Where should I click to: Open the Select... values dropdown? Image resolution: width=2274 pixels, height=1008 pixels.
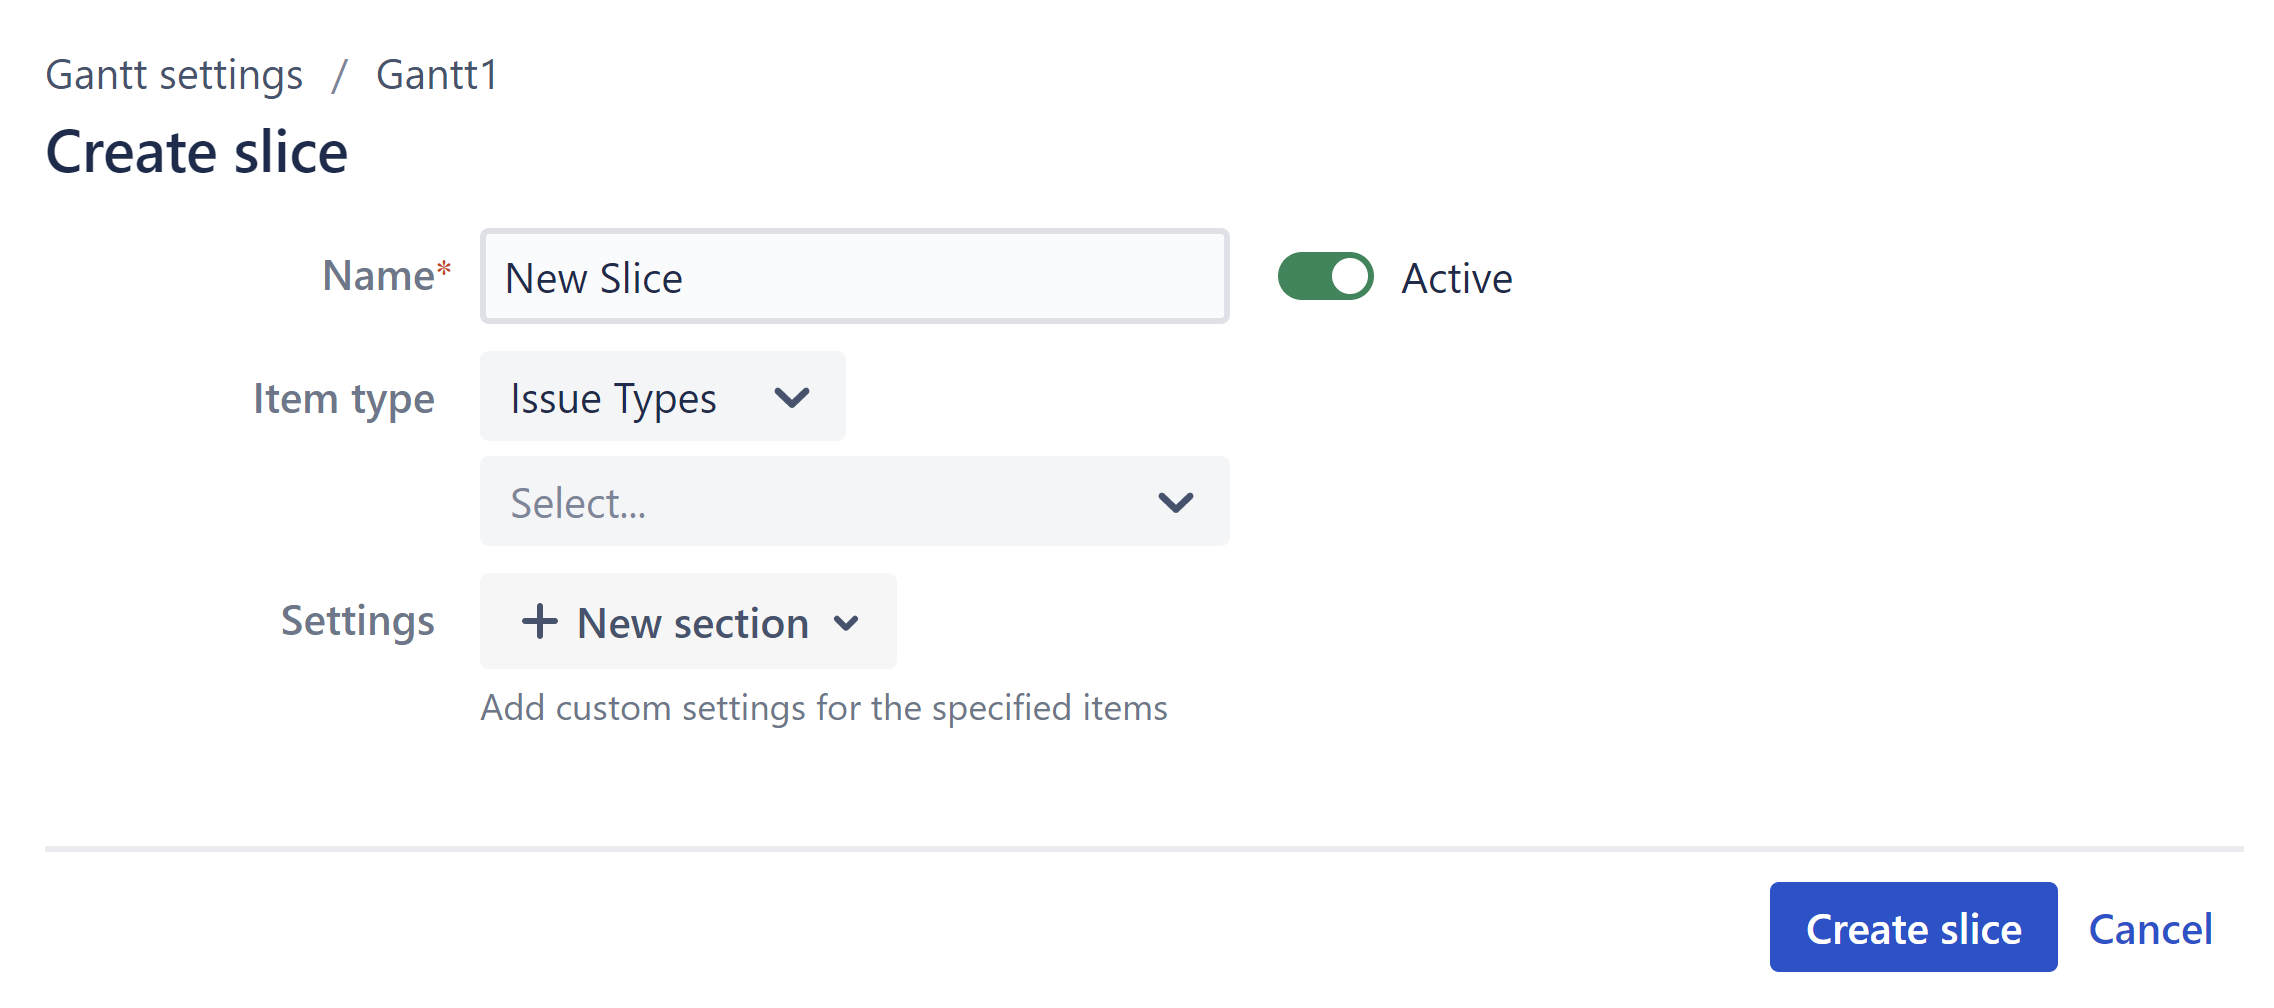click(853, 502)
